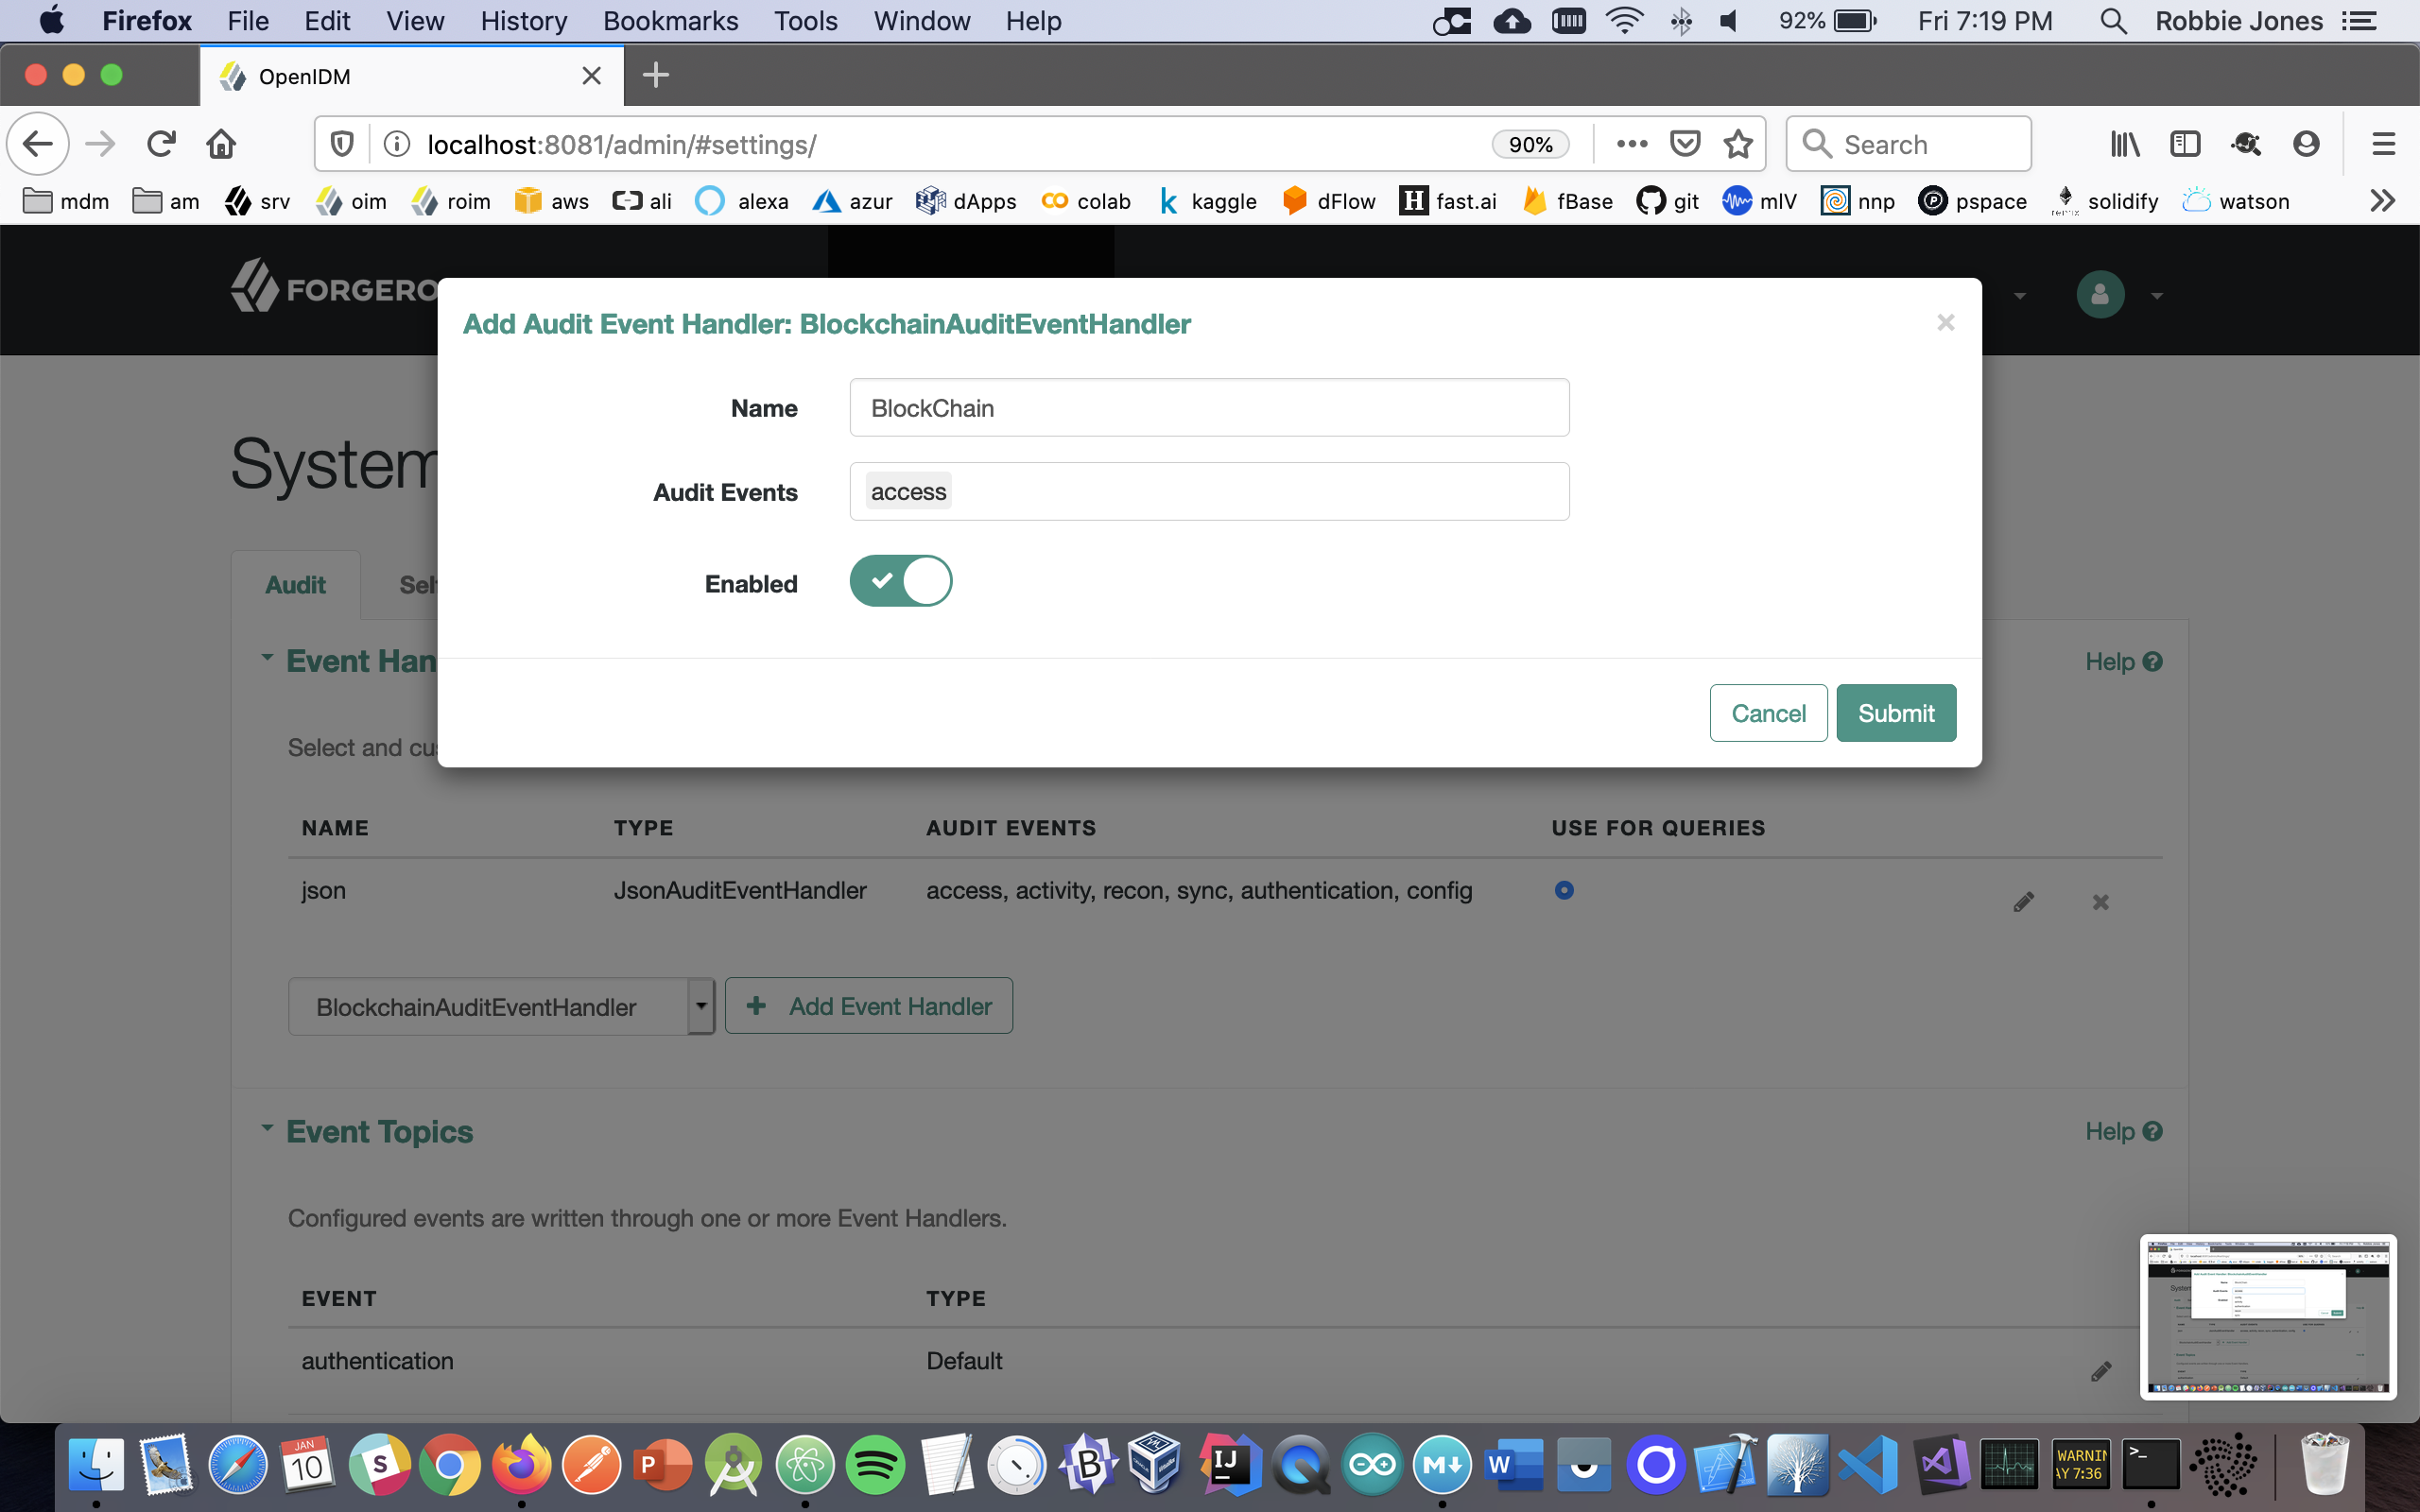Open the Bookmarks menu in menu bar
This screenshot has height=1512, width=2420.
670,21
